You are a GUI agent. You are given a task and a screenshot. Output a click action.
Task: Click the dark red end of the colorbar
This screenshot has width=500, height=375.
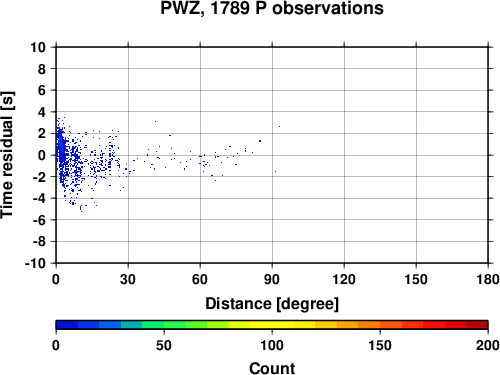tap(477, 325)
